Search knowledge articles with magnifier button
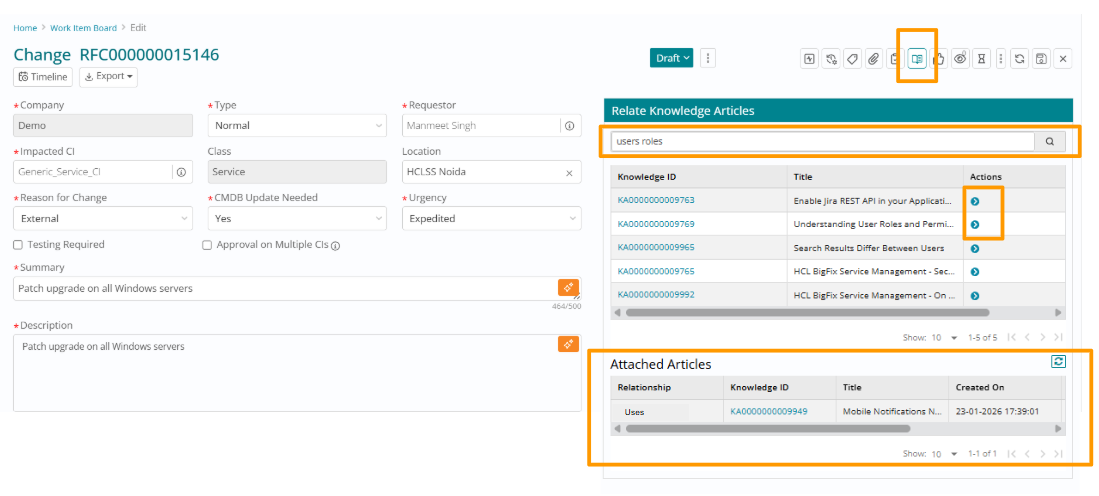The height and width of the screenshot is (496, 1099). [x=1050, y=142]
